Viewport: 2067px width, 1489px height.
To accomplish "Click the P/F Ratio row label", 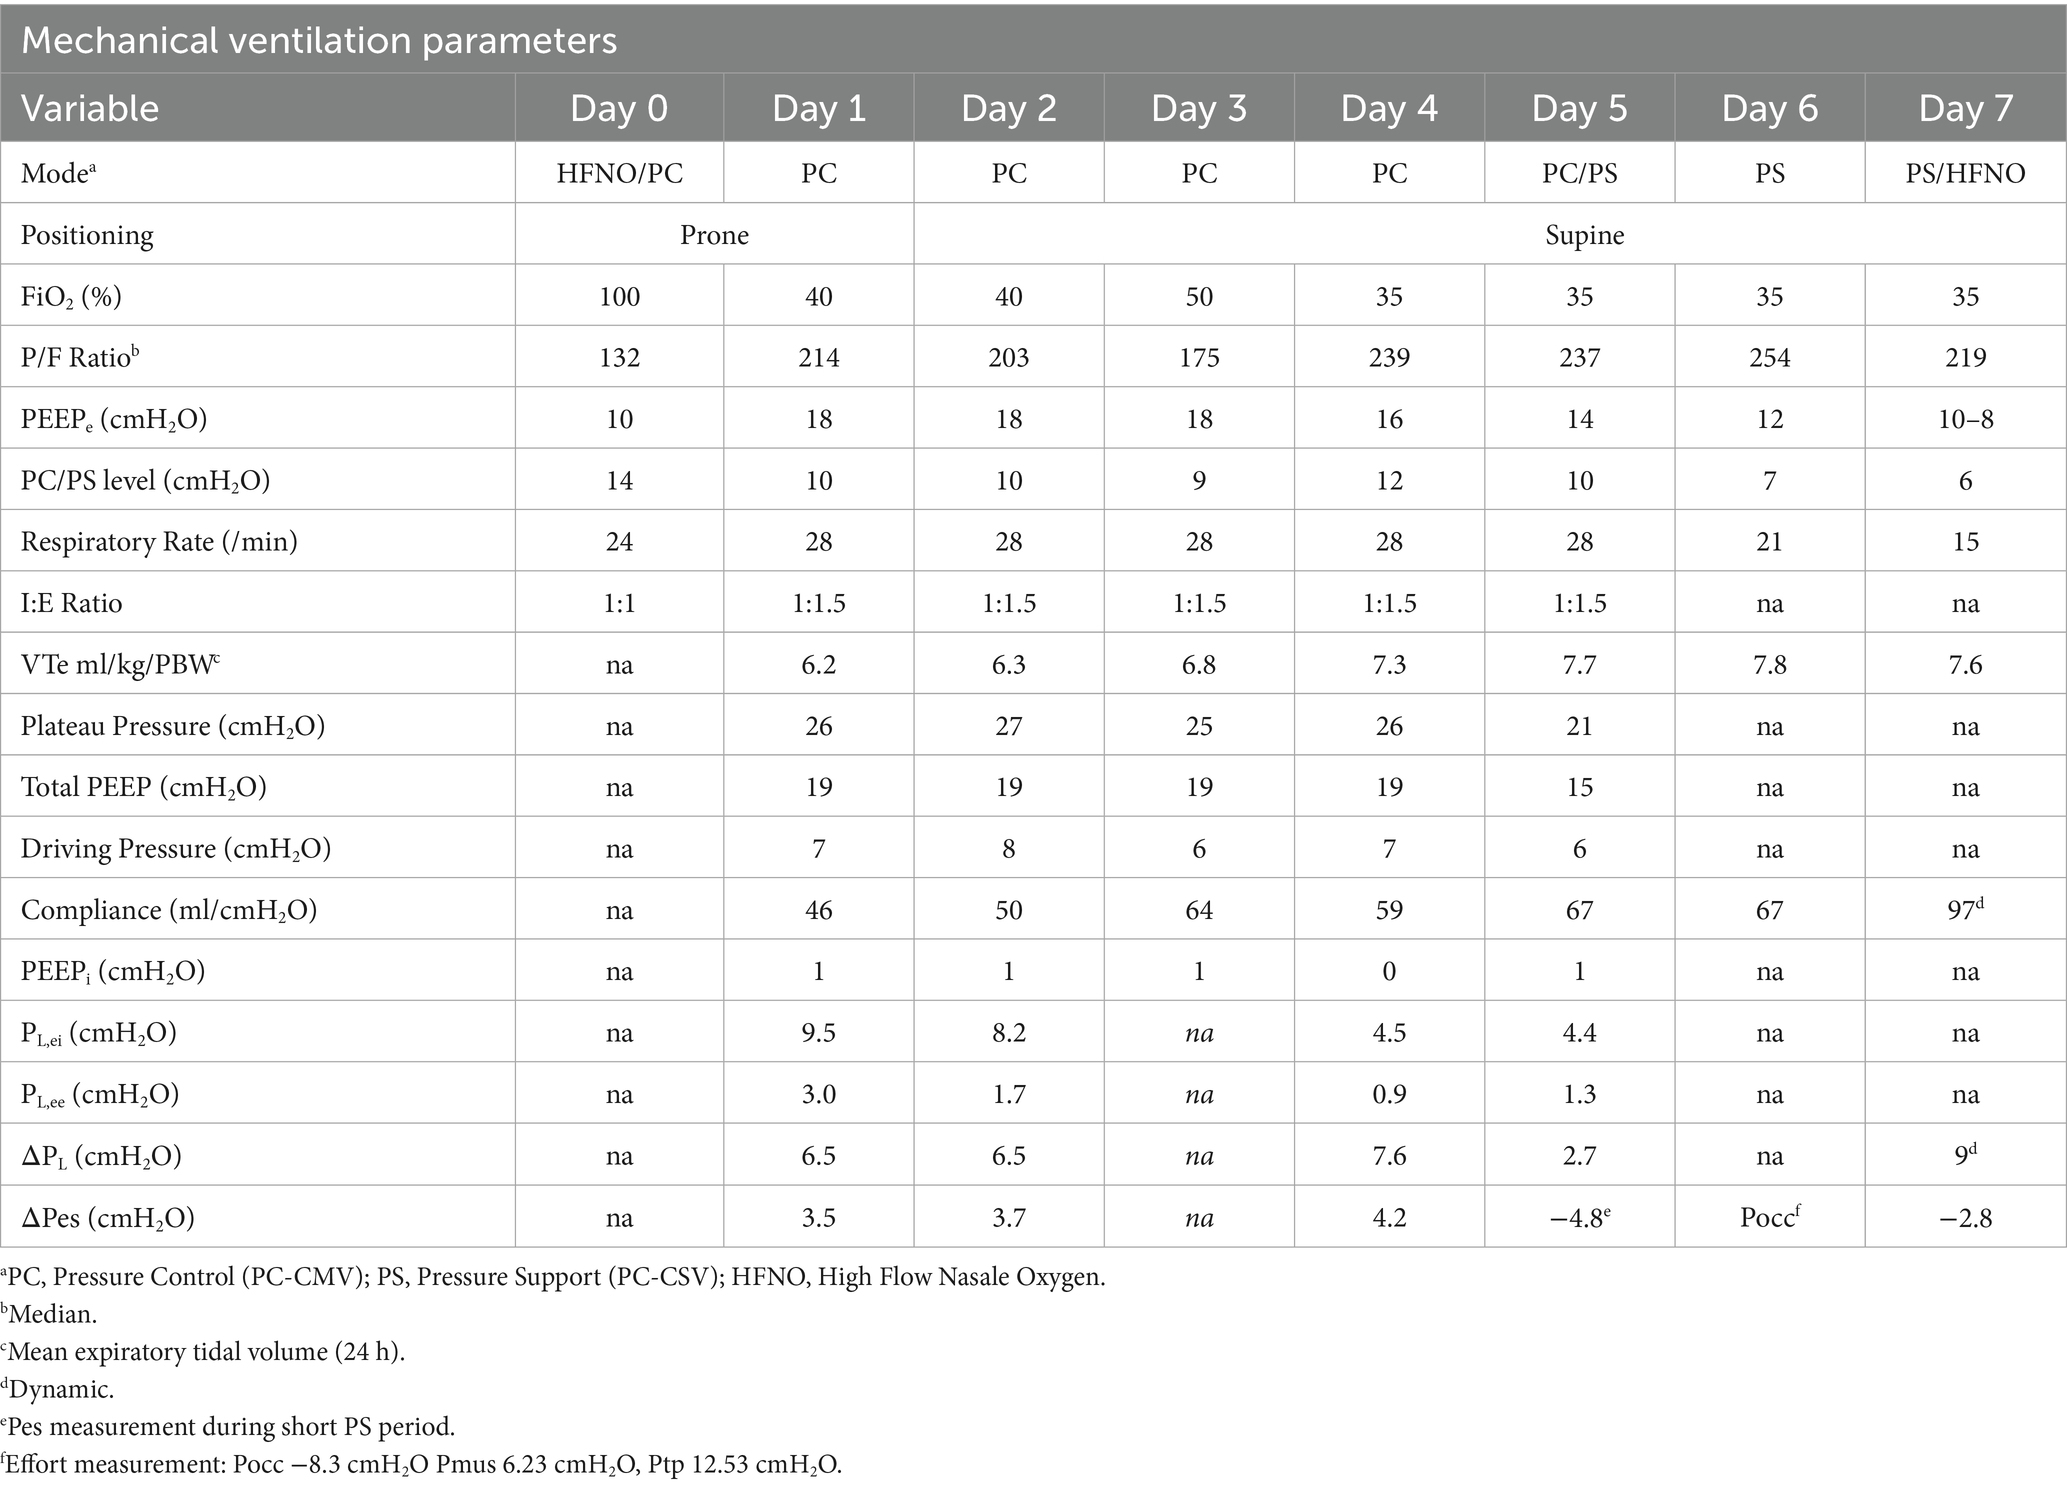I will [80, 357].
